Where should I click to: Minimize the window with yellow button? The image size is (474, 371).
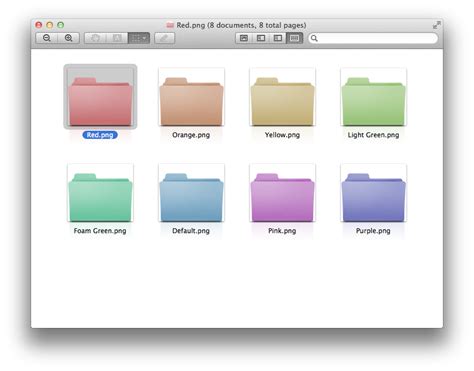click(x=50, y=25)
